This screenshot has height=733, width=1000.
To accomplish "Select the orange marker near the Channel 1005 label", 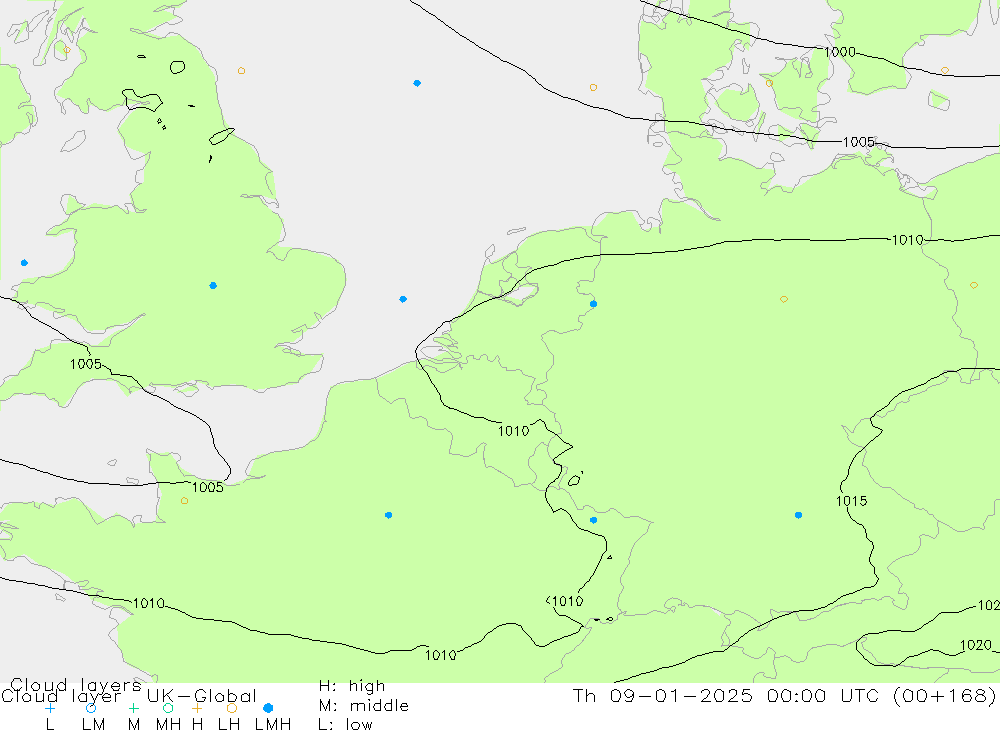I will click(x=184, y=501).
